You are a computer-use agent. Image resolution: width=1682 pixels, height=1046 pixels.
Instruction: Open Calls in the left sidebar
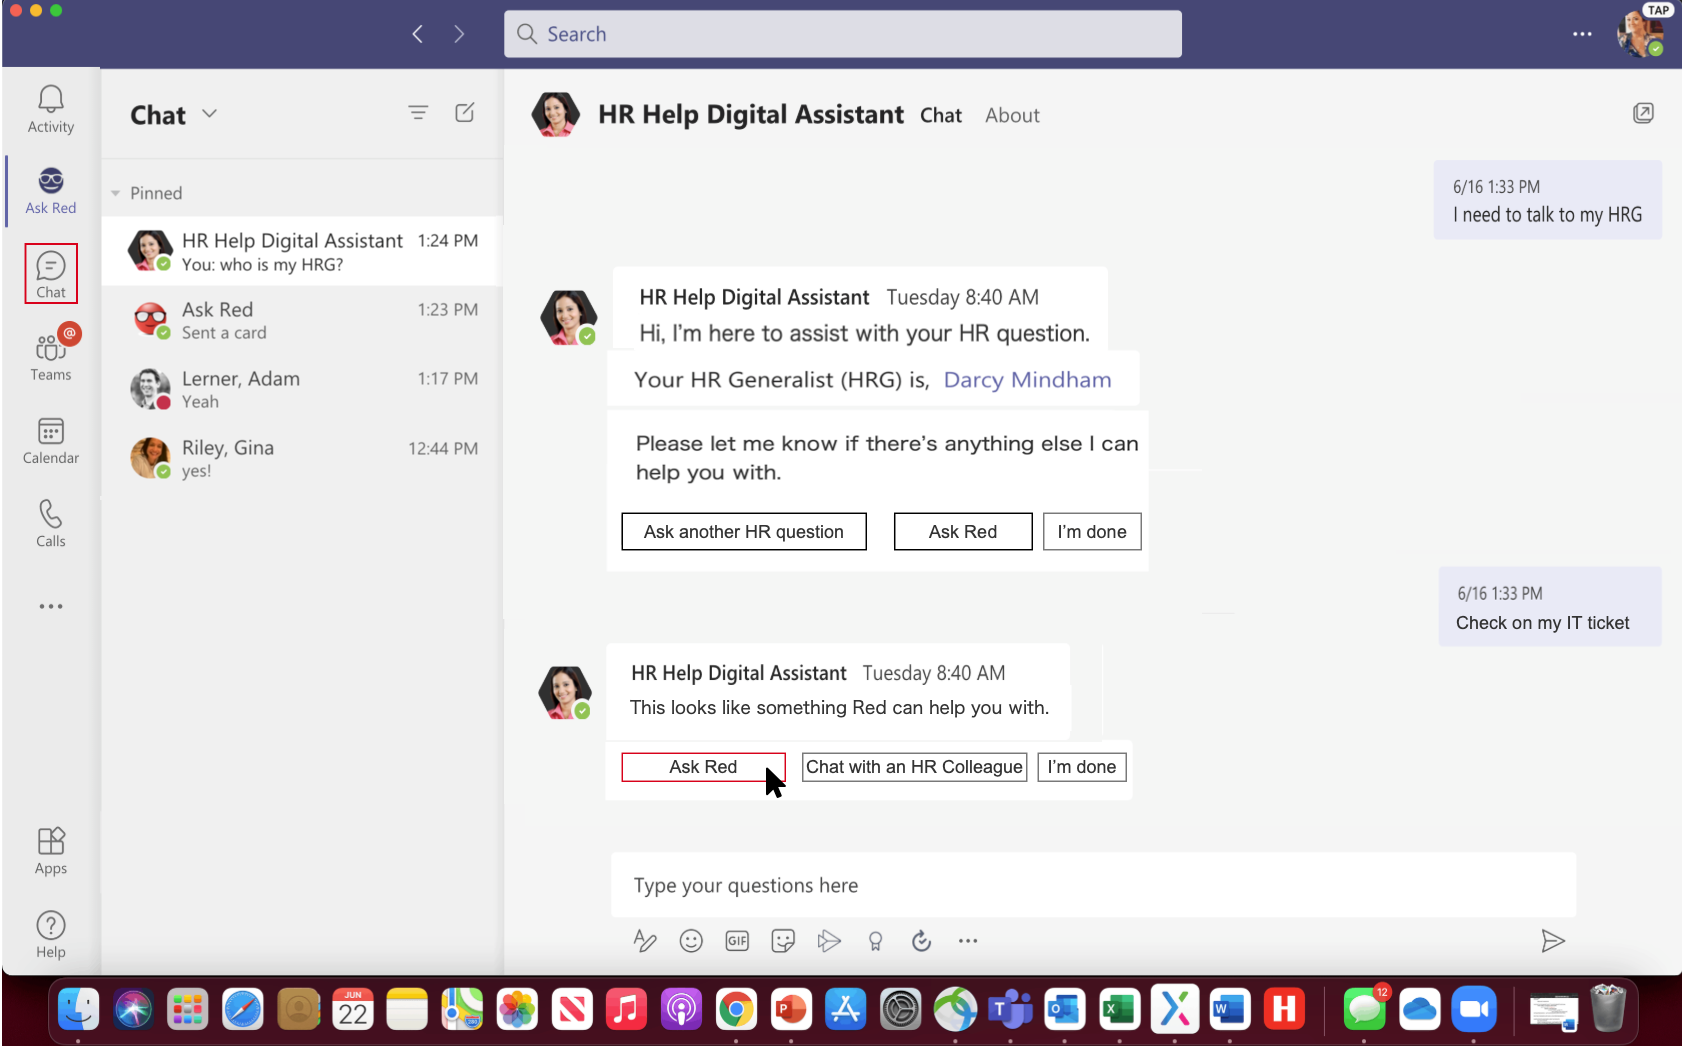[x=51, y=523]
